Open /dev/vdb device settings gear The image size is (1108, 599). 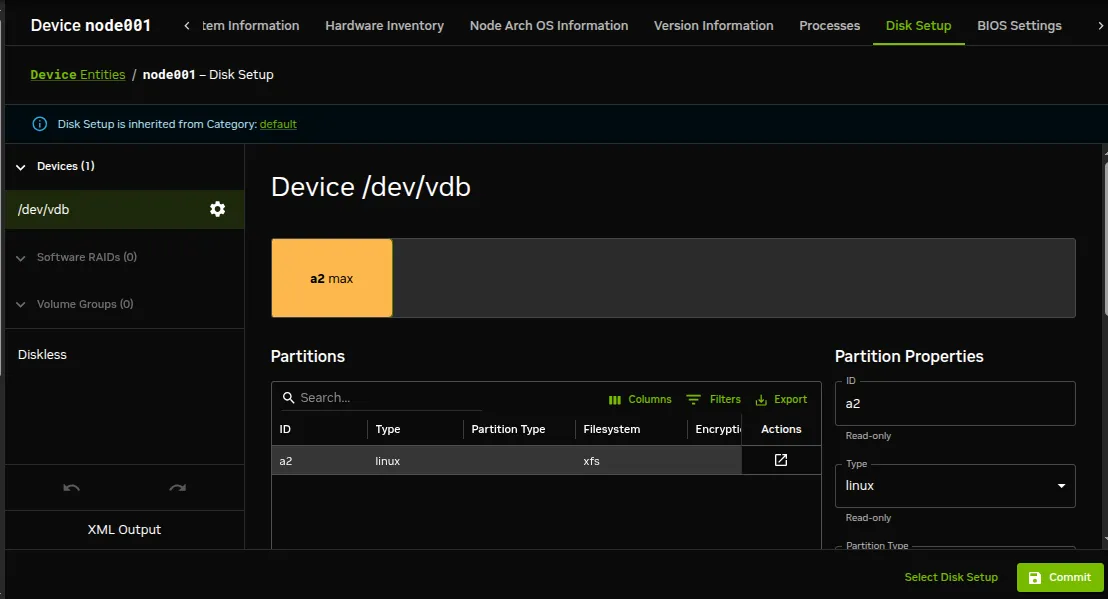(x=217, y=209)
